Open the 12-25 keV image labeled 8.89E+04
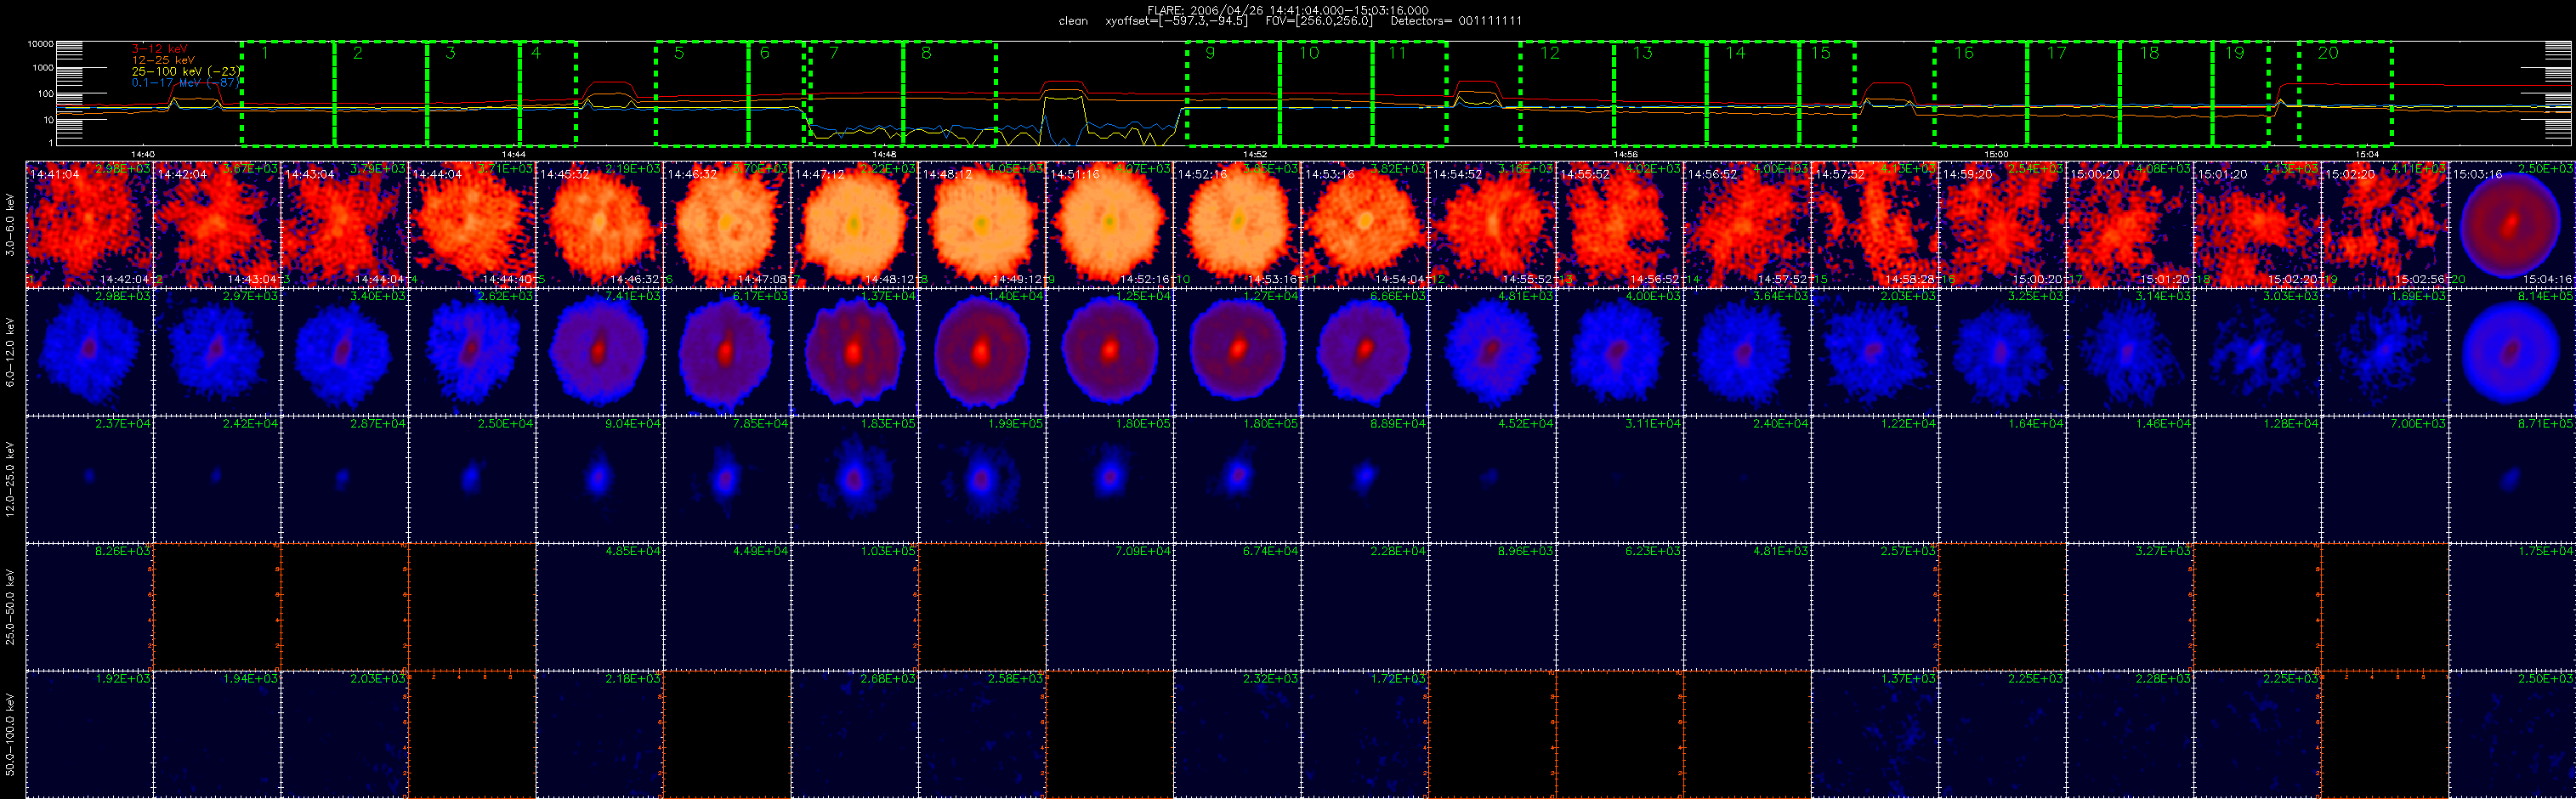 1365,479
